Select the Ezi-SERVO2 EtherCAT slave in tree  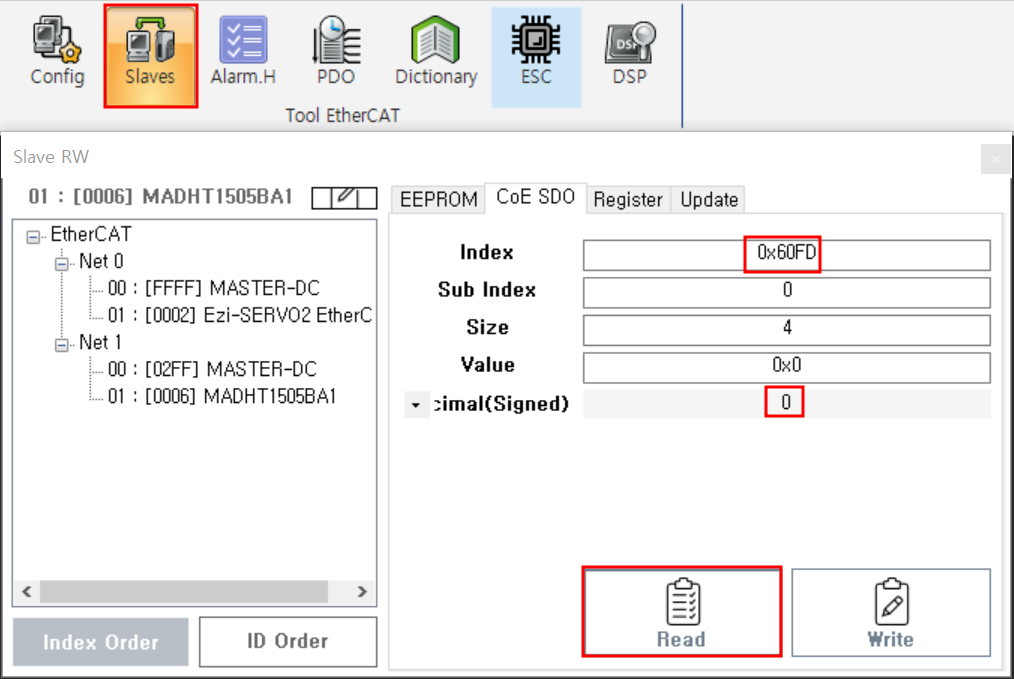click(238, 316)
